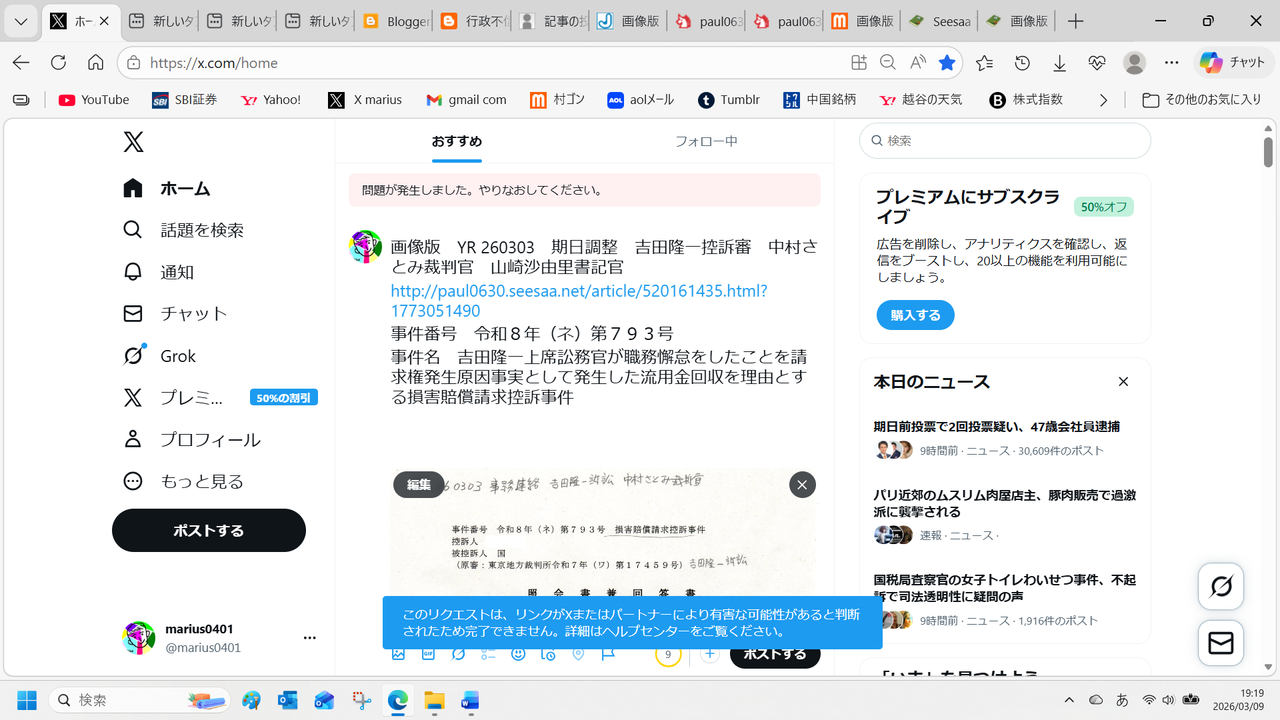This screenshot has width=1280, height=720.
Task: Show more bookmarks bar items
Action: 1103,100
